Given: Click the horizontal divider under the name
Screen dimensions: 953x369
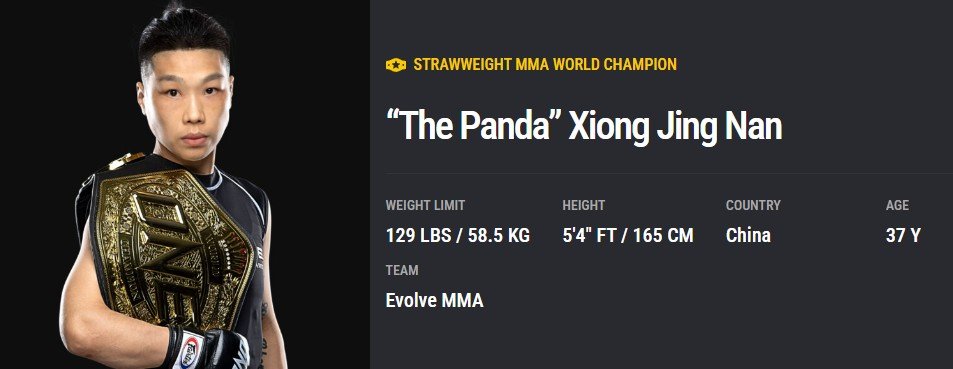Looking at the screenshot, I should pos(669,173).
